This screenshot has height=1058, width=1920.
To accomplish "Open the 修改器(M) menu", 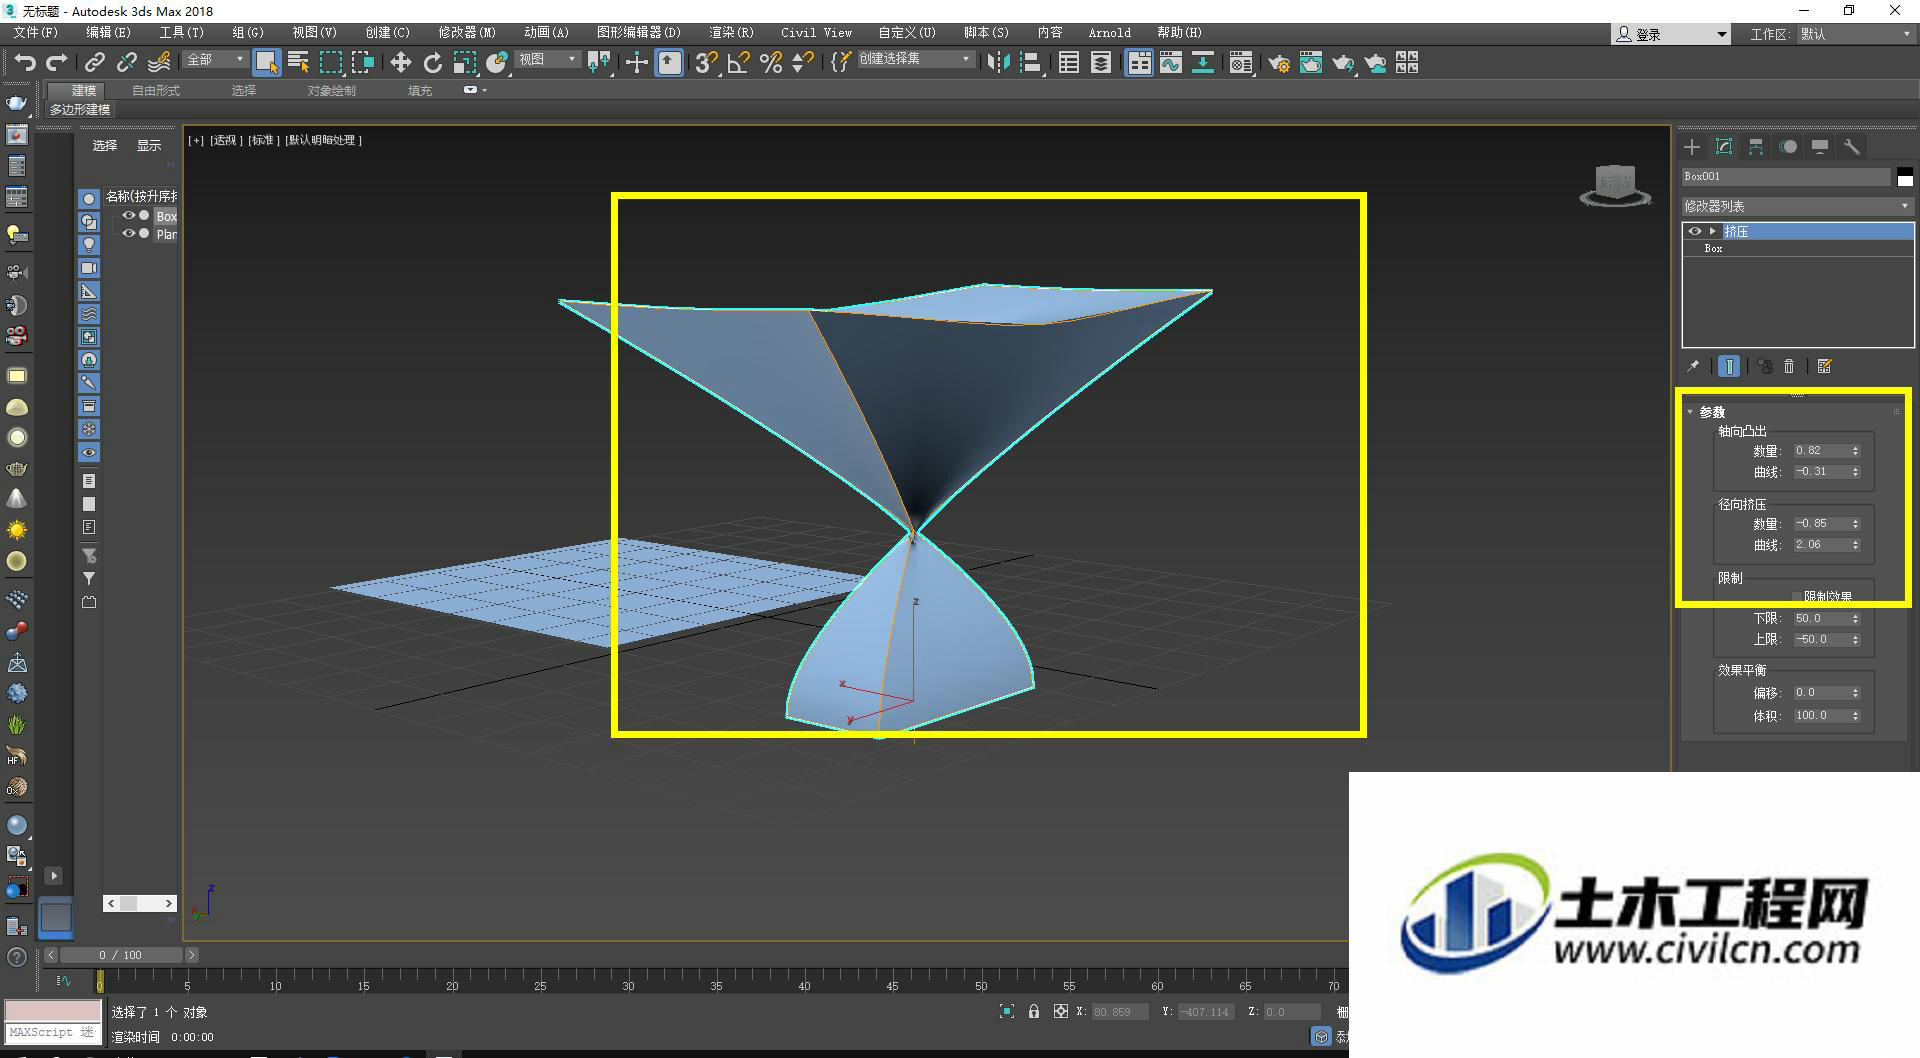I will (x=466, y=33).
